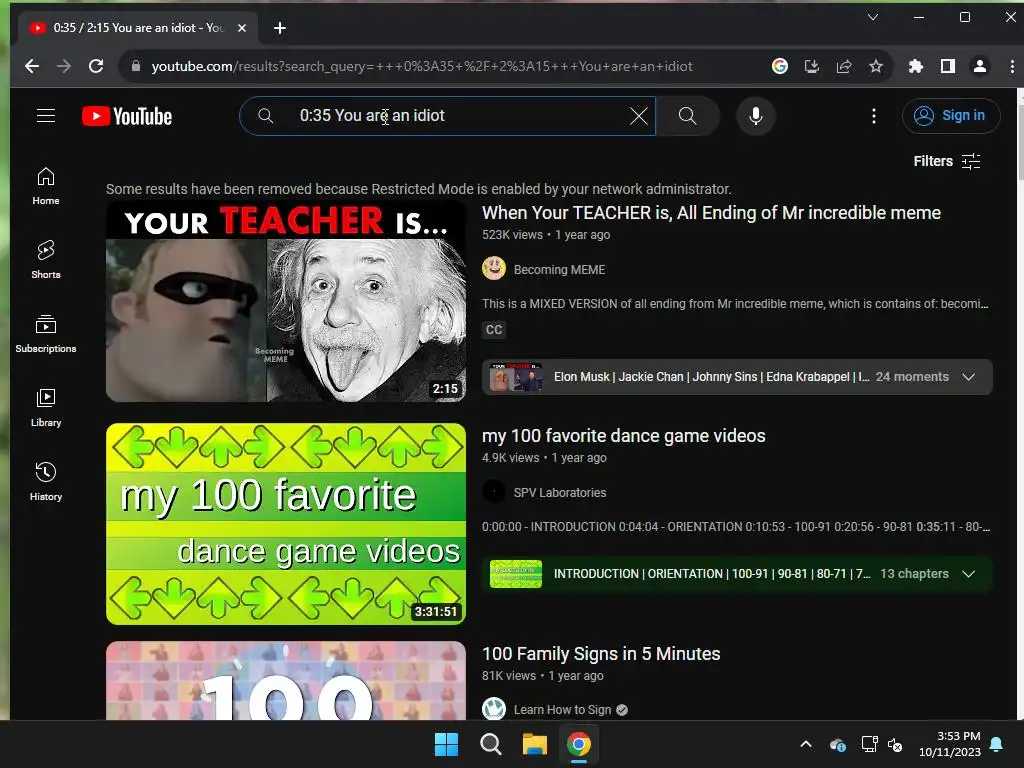Click the notification bell in tray
The image size is (1024, 768).
[997, 744]
